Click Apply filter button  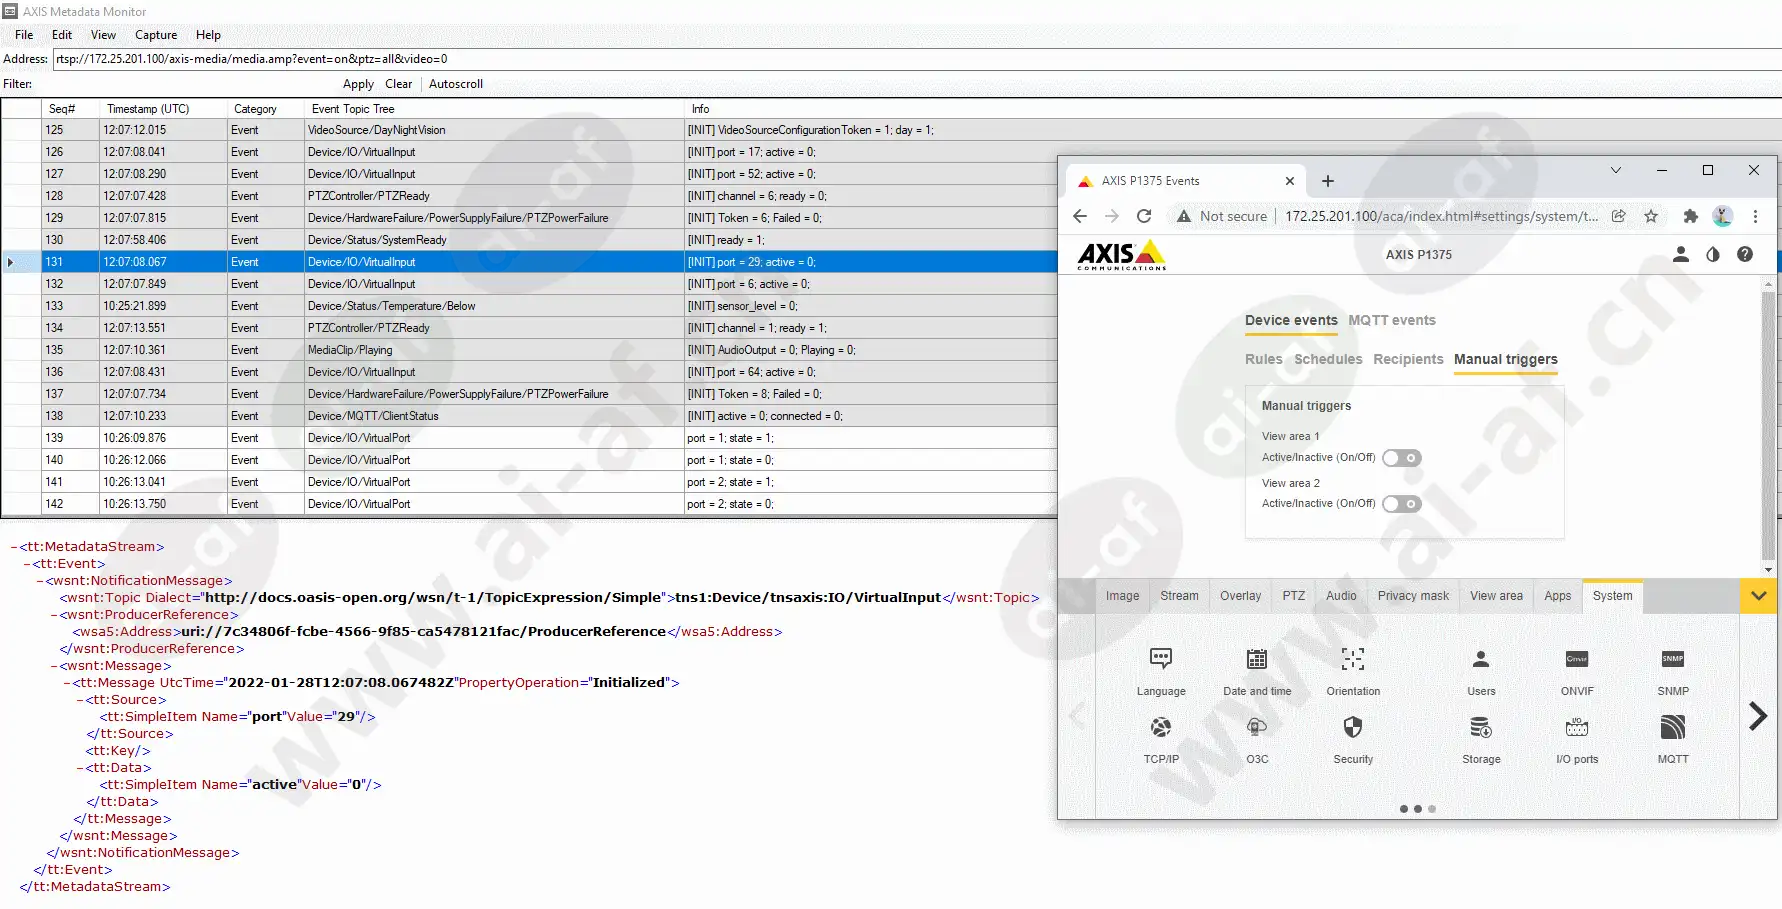pyautogui.click(x=358, y=84)
